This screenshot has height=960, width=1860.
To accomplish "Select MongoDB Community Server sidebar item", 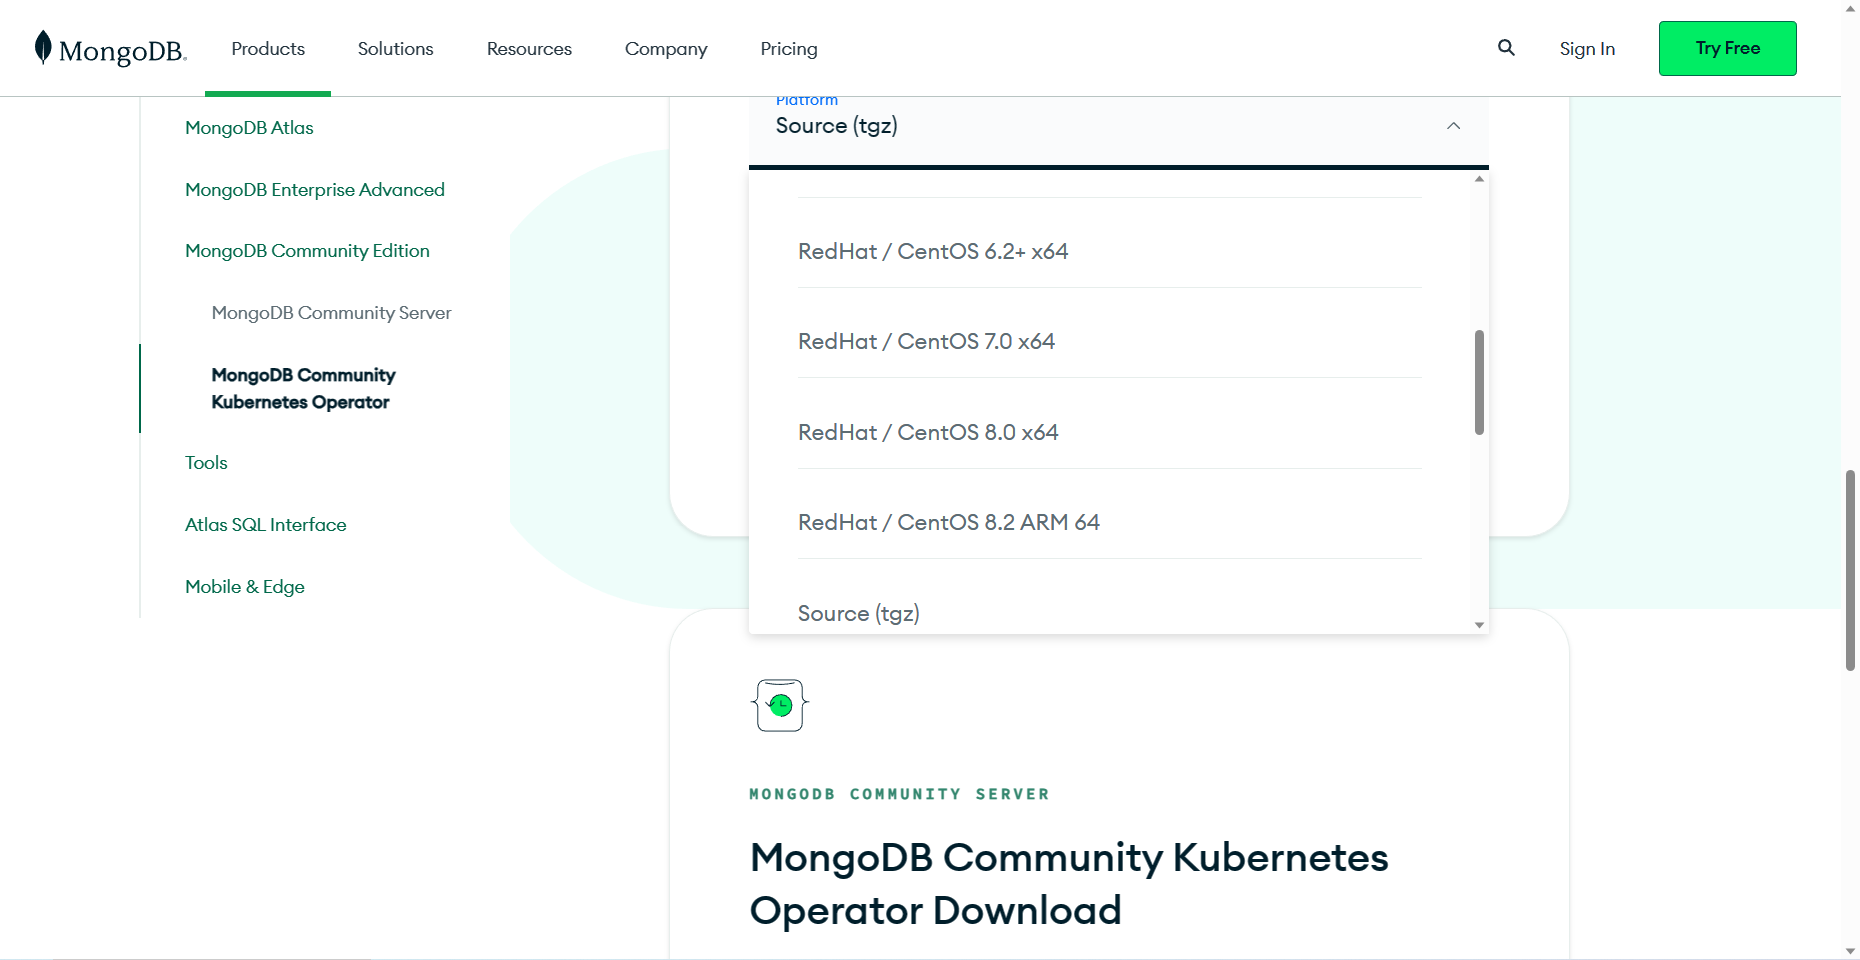I will 331,313.
